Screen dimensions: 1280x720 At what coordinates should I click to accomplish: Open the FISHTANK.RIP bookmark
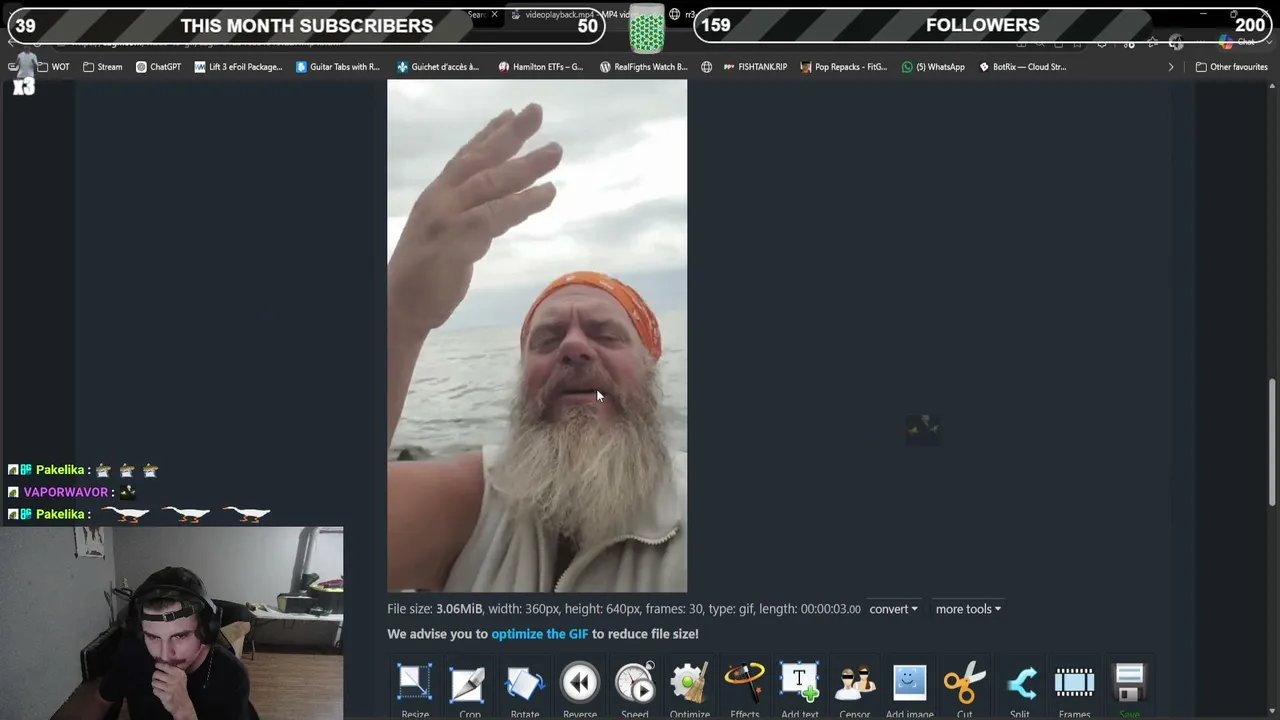pyautogui.click(x=754, y=67)
